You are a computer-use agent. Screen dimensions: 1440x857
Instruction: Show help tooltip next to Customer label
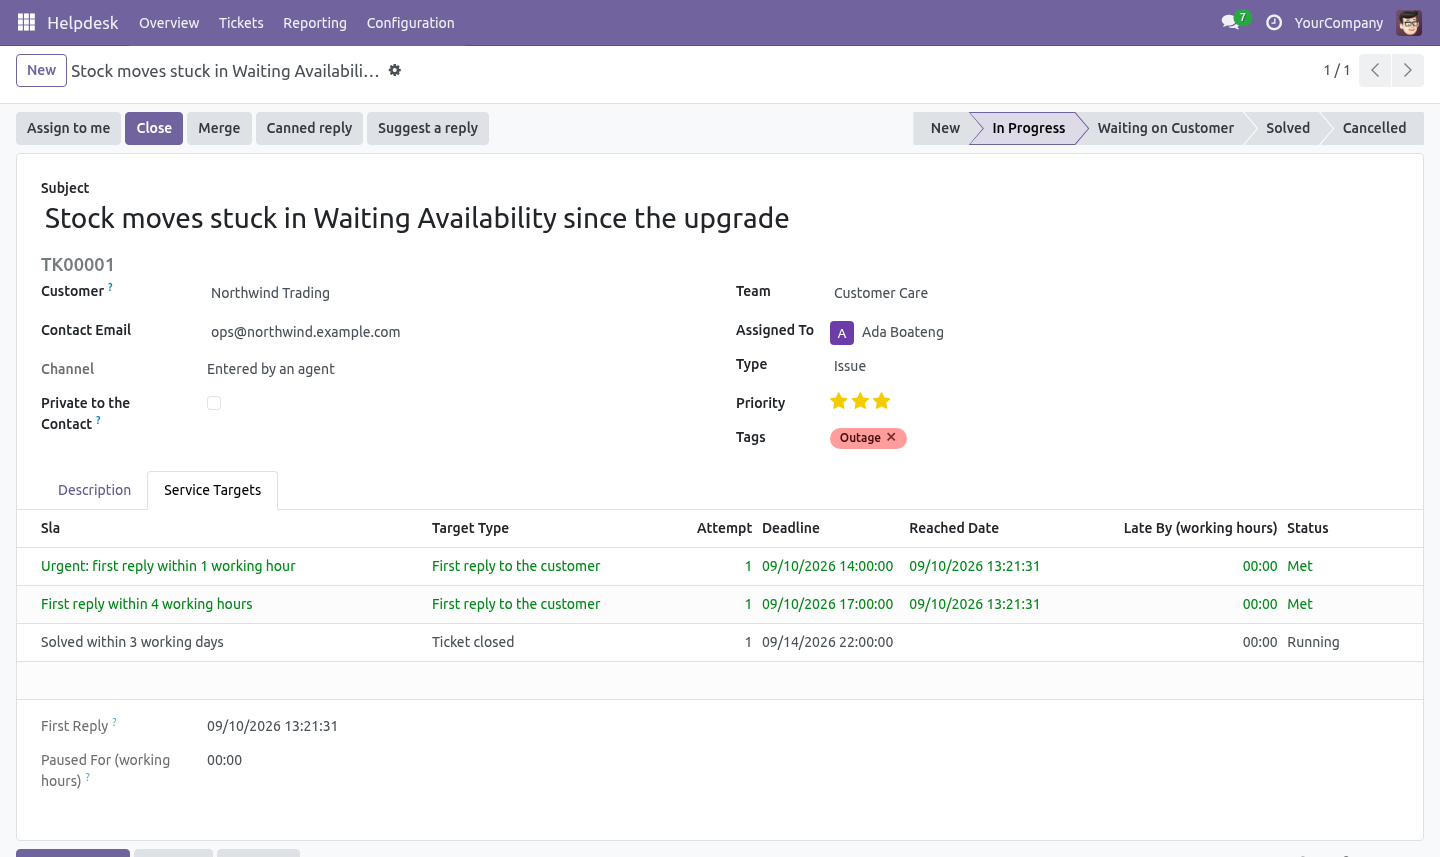click(x=110, y=287)
